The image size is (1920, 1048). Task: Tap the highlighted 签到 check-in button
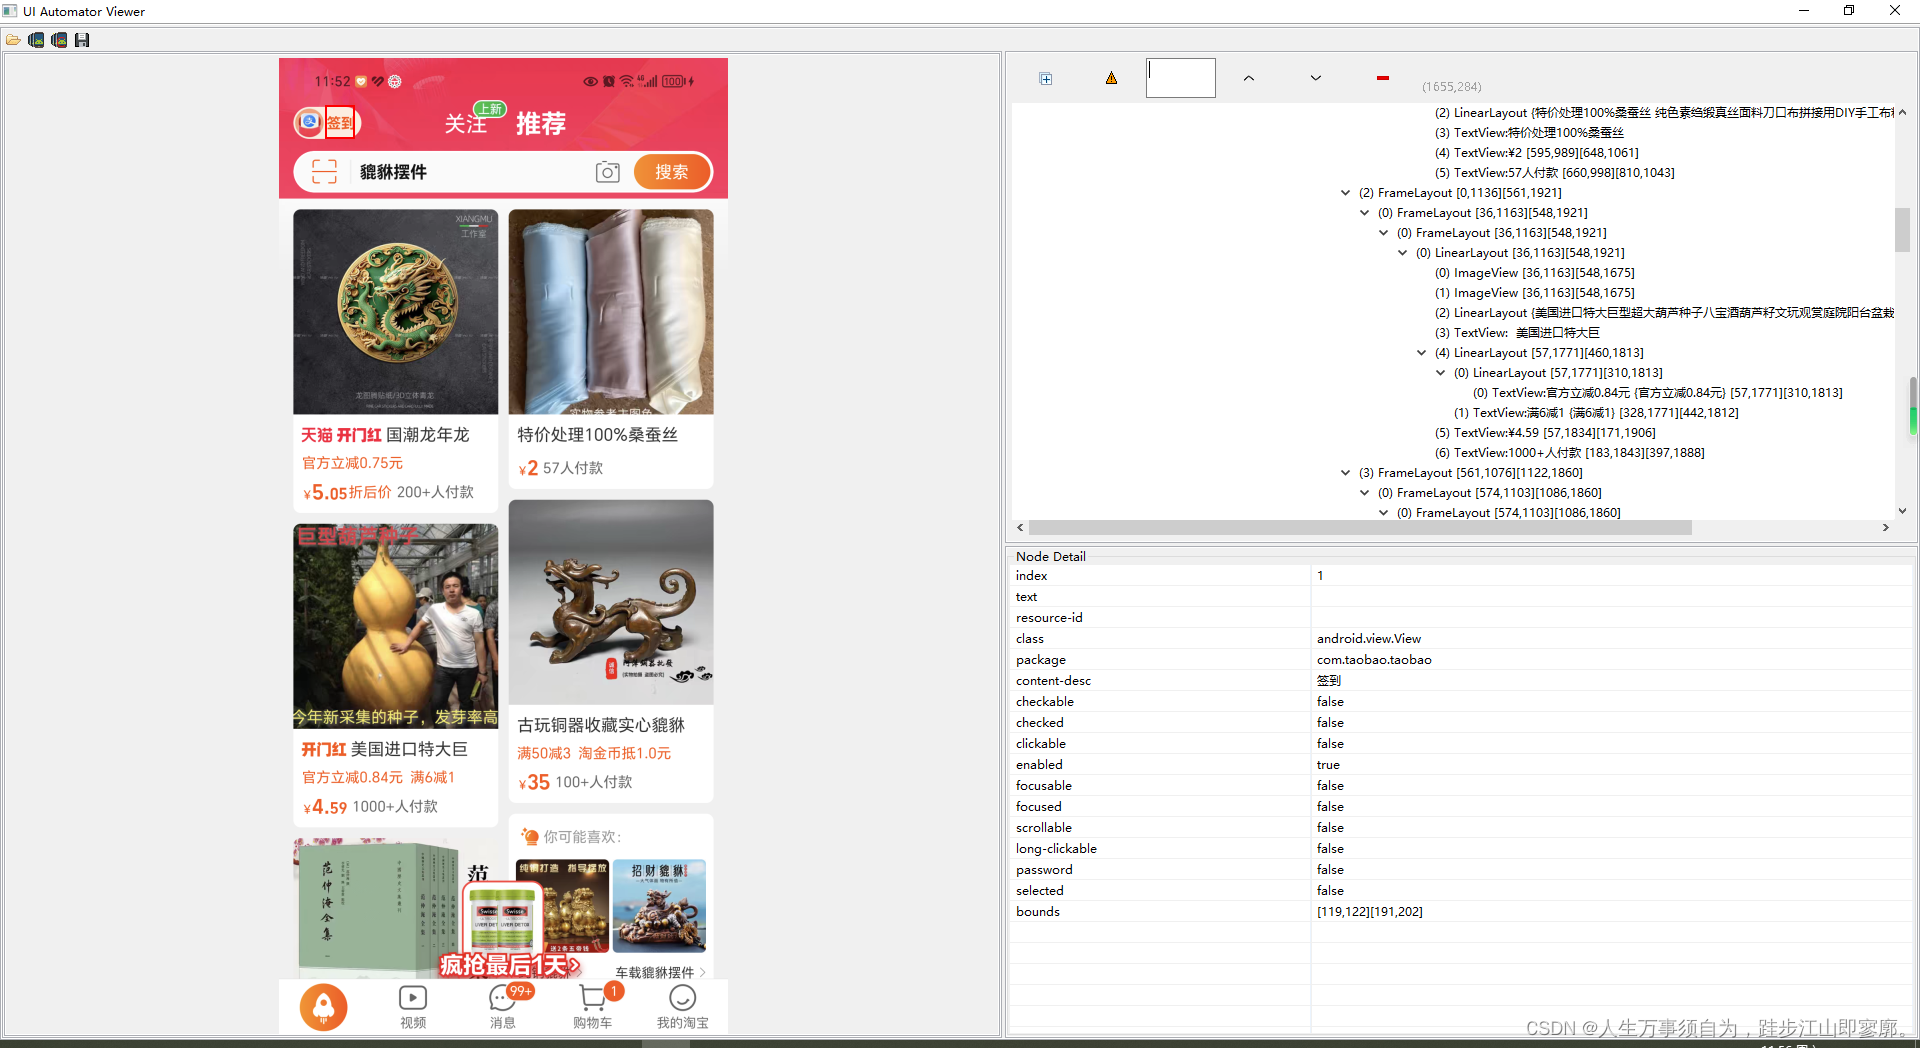point(340,123)
